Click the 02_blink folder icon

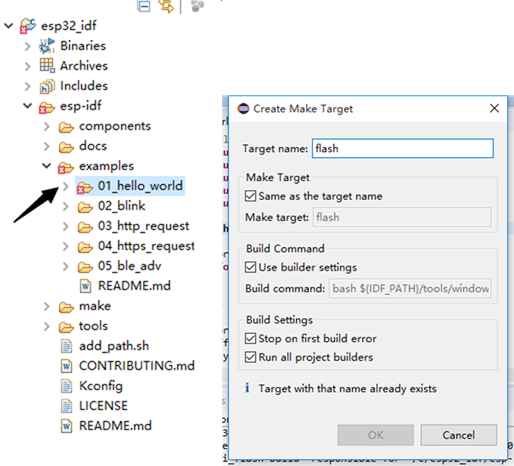(x=85, y=207)
